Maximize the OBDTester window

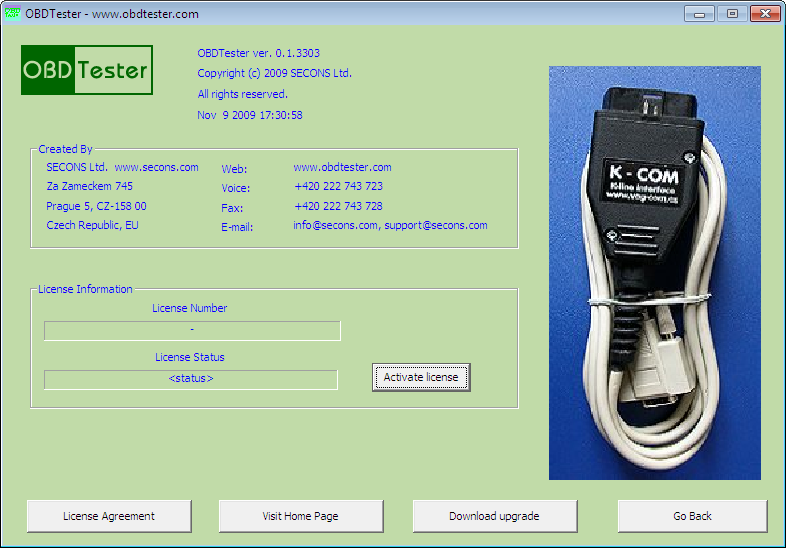click(732, 14)
